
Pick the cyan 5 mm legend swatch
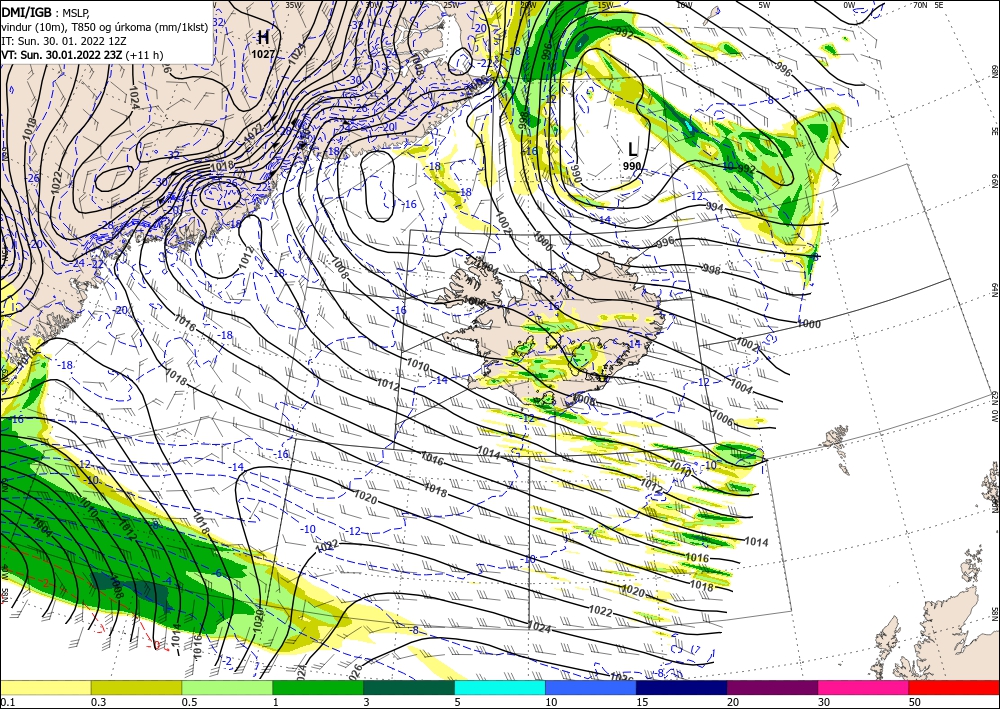click(500, 687)
